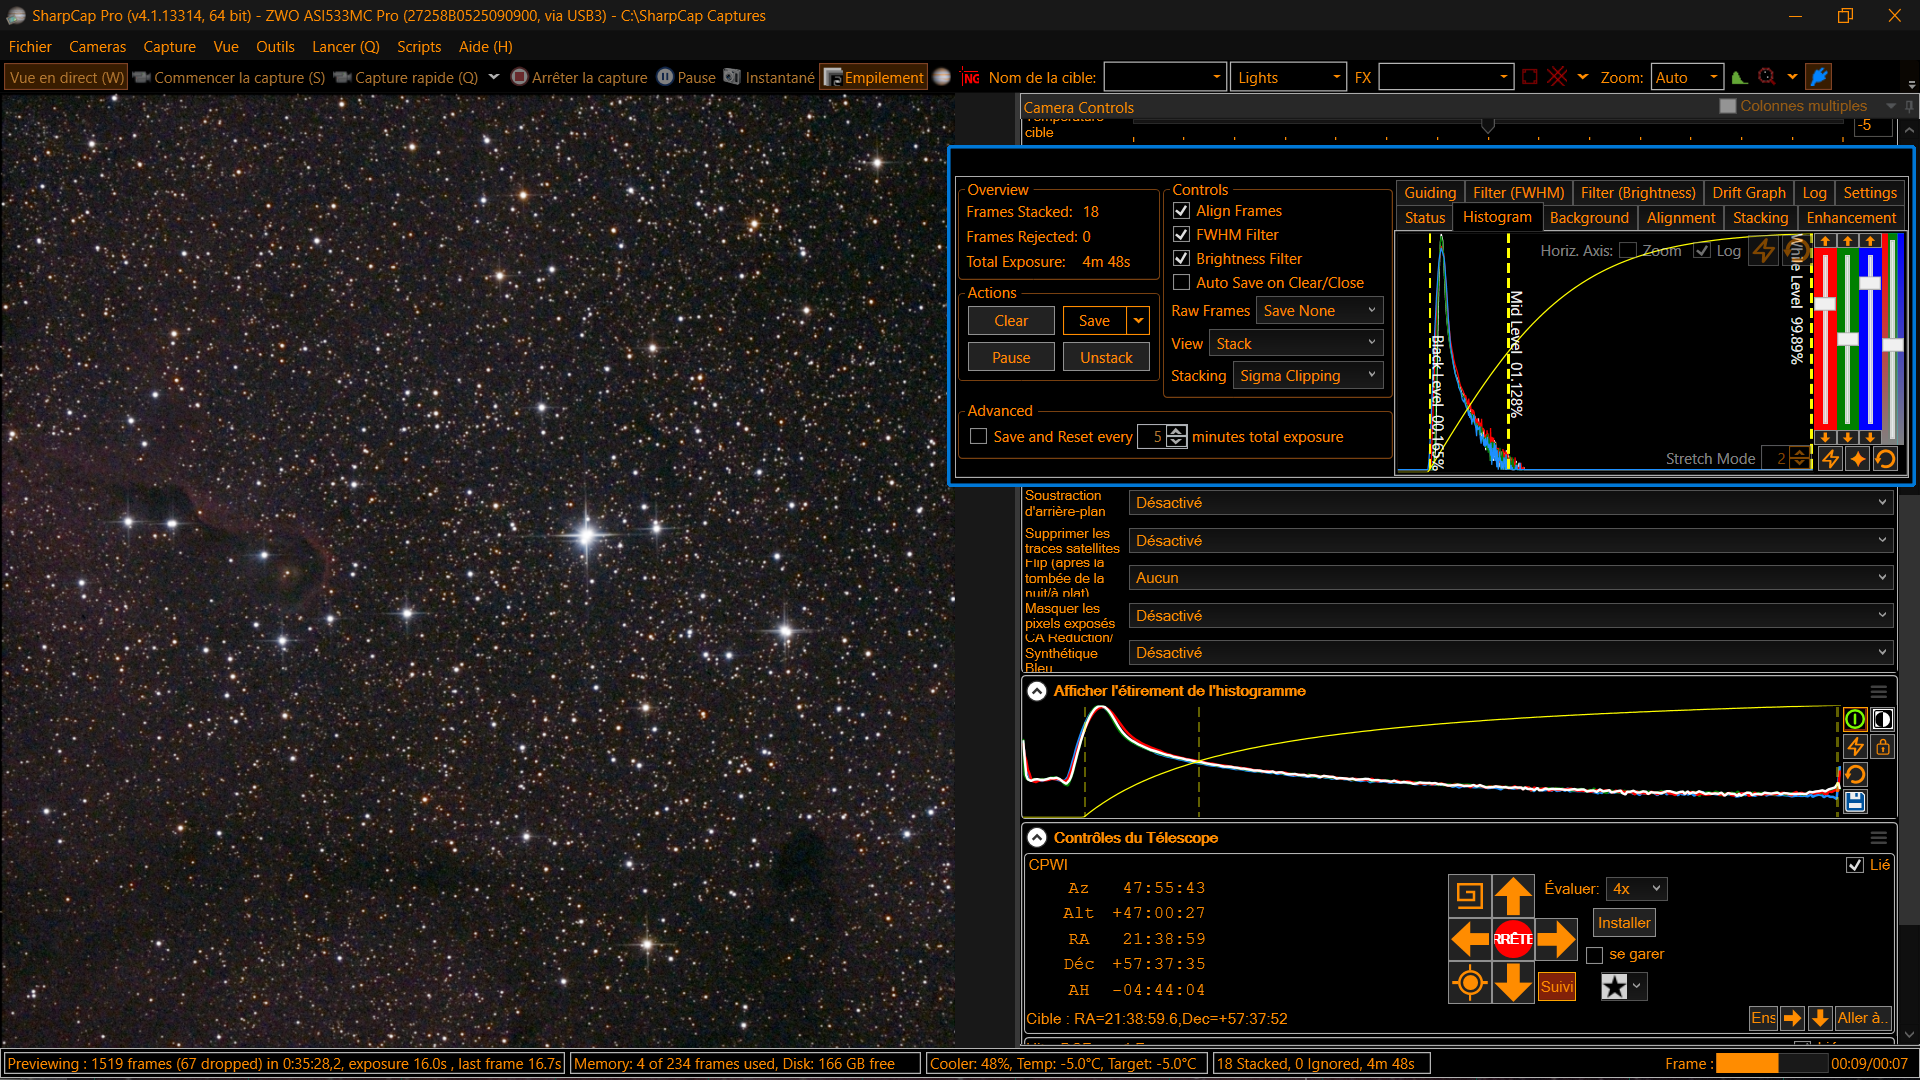Auto-stretch display histogram lightning icon
This screenshot has height=1080, width=1920.
pos(1855,747)
